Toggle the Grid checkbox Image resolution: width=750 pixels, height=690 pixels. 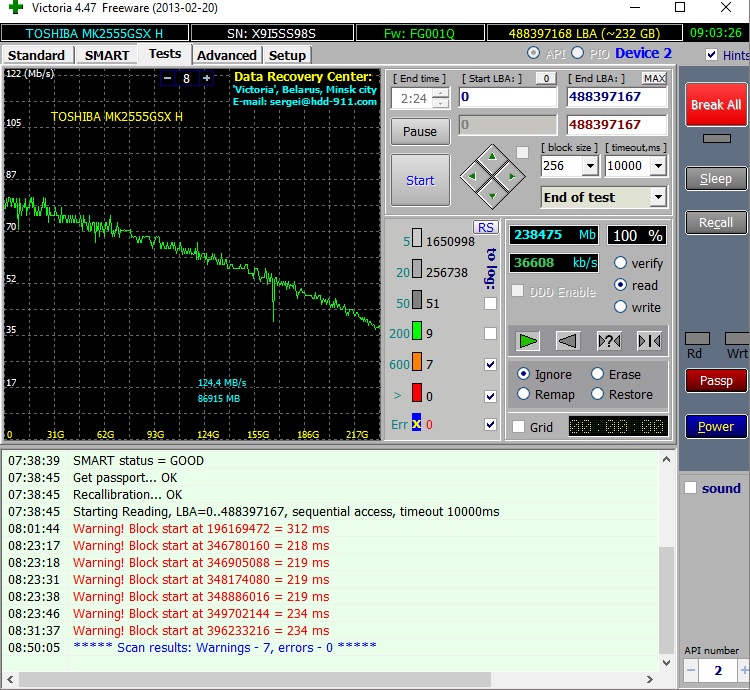[518, 427]
